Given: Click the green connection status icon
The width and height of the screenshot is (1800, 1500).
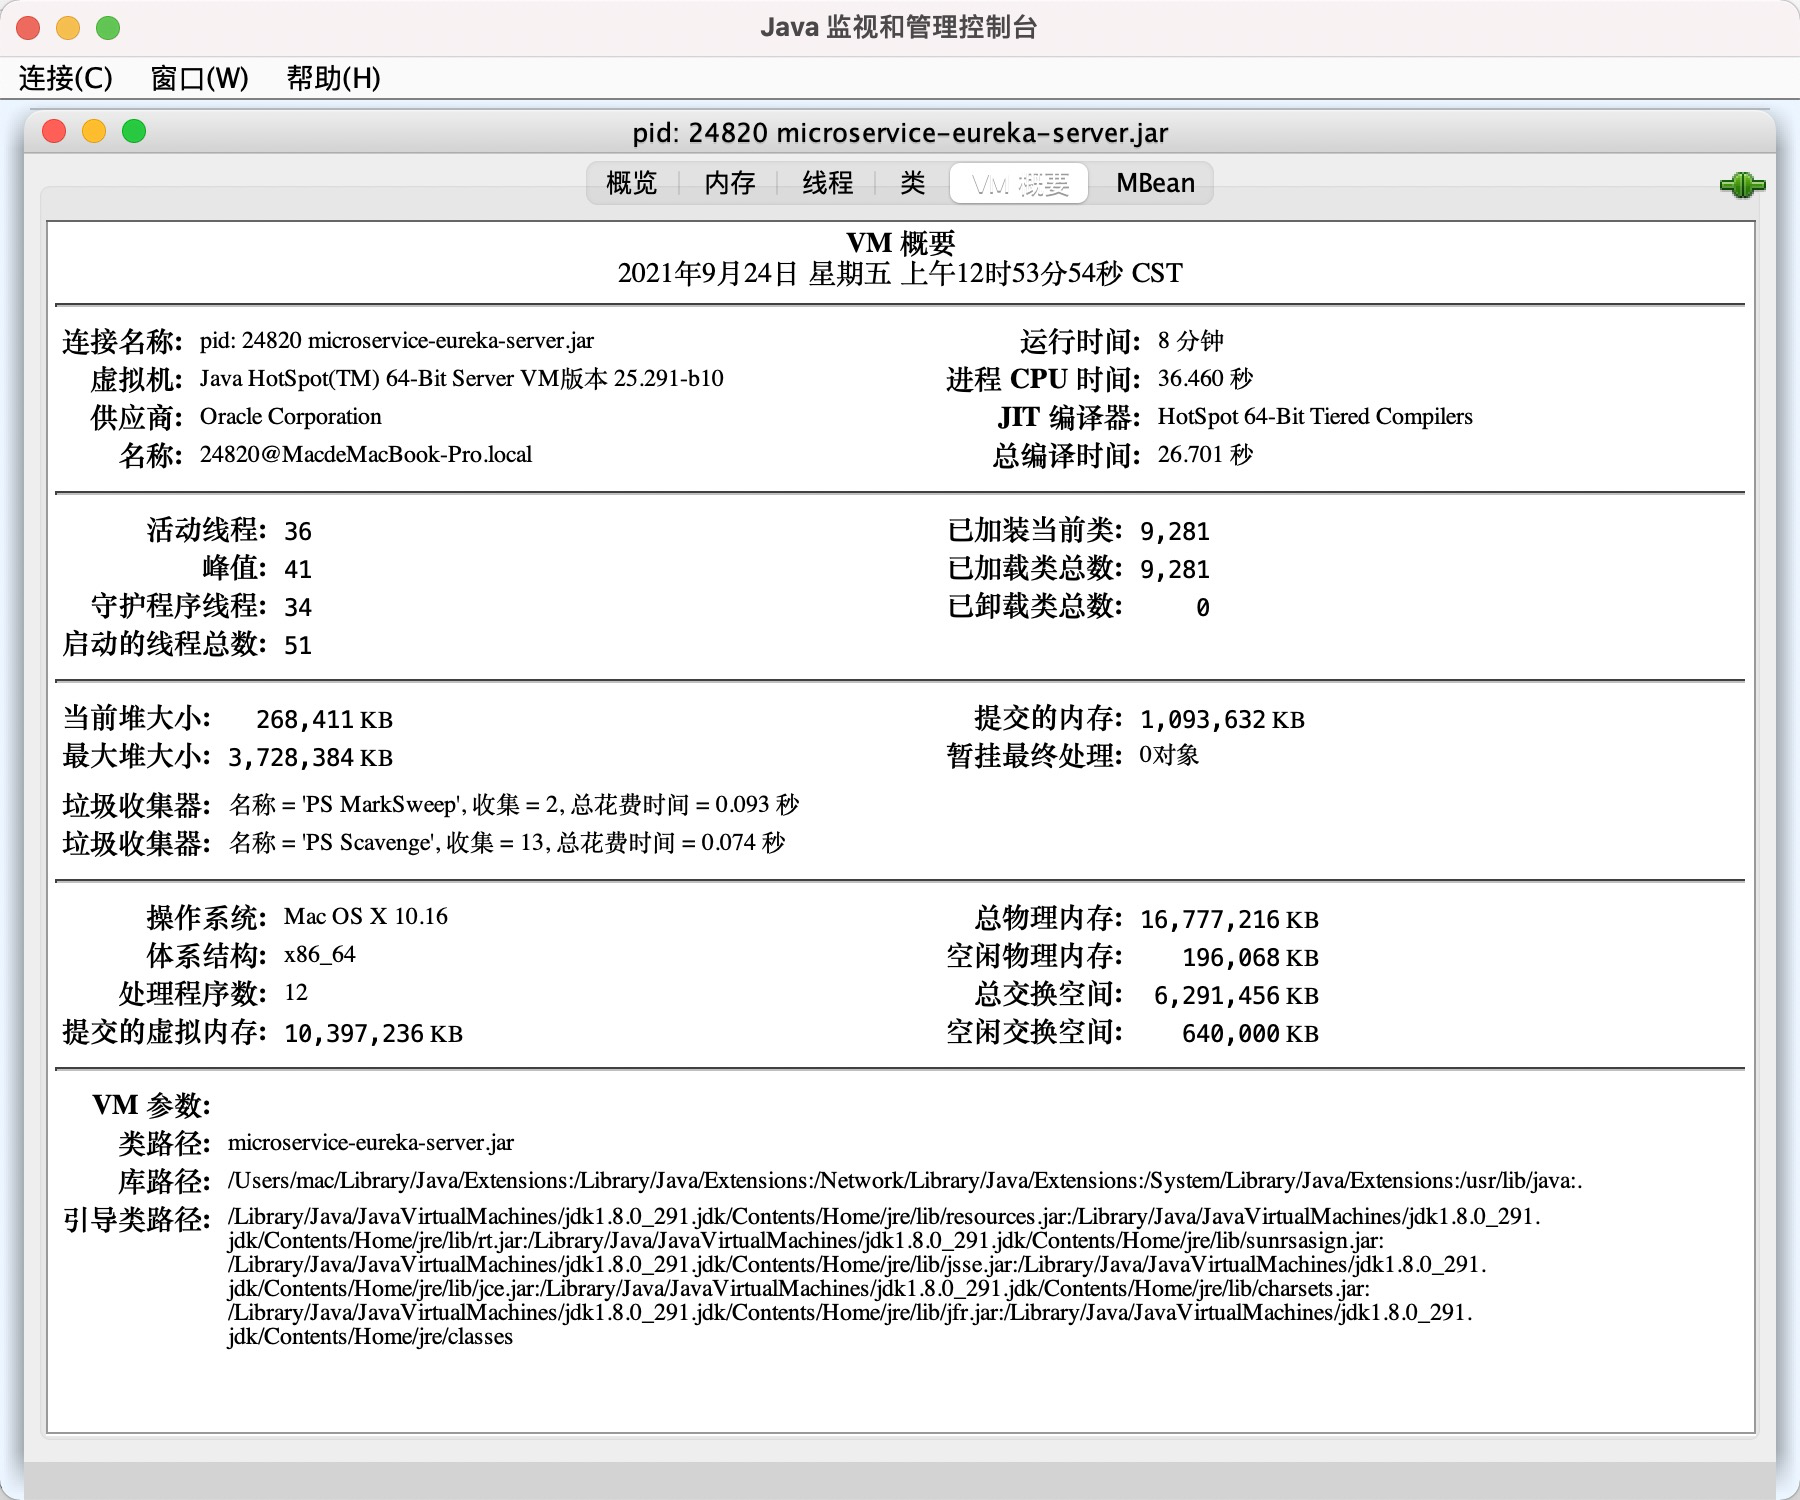Looking at the screenshot, I should pos(1742,185).
